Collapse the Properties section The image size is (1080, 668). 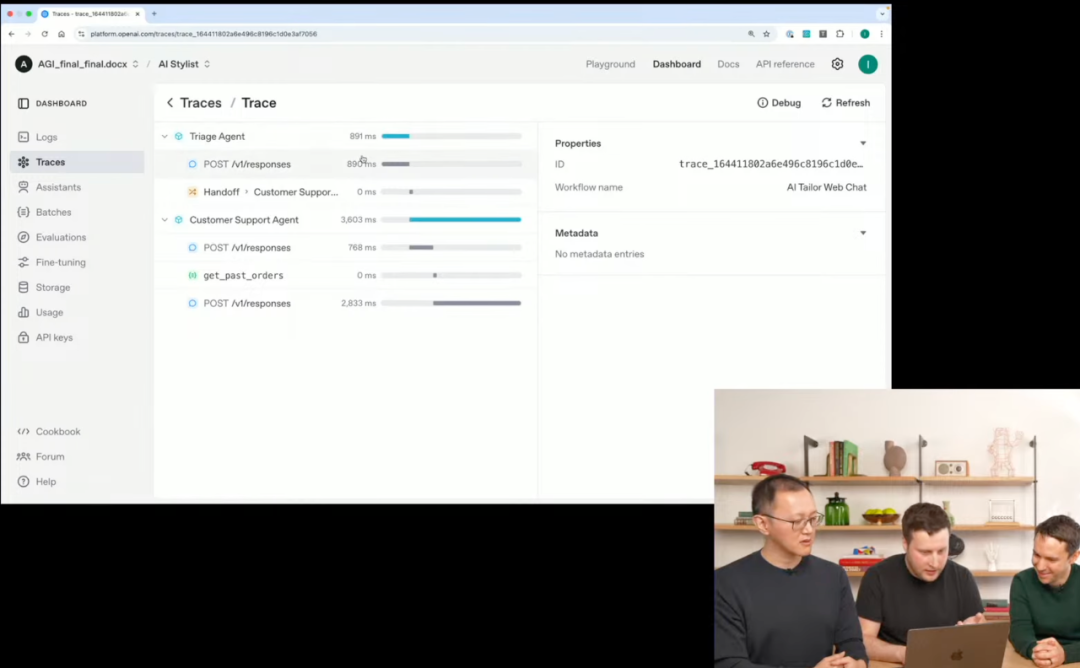(x=863, y=143)
